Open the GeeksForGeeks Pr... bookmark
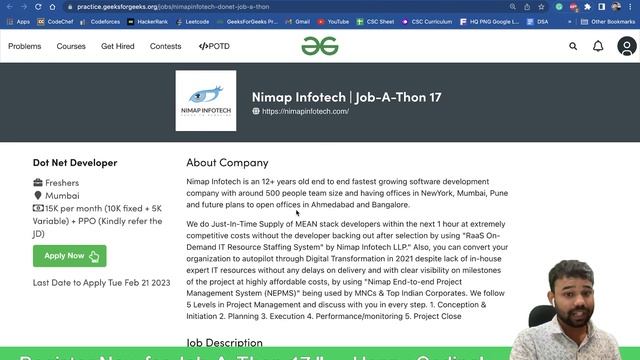 [x=247, y=22]
